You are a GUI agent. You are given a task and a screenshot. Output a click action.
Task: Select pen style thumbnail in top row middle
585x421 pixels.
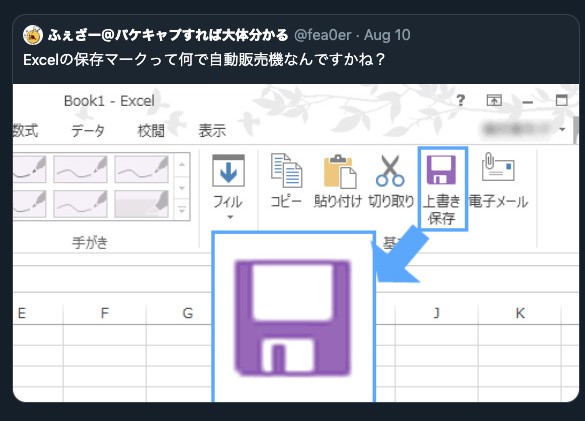[80, 169]
